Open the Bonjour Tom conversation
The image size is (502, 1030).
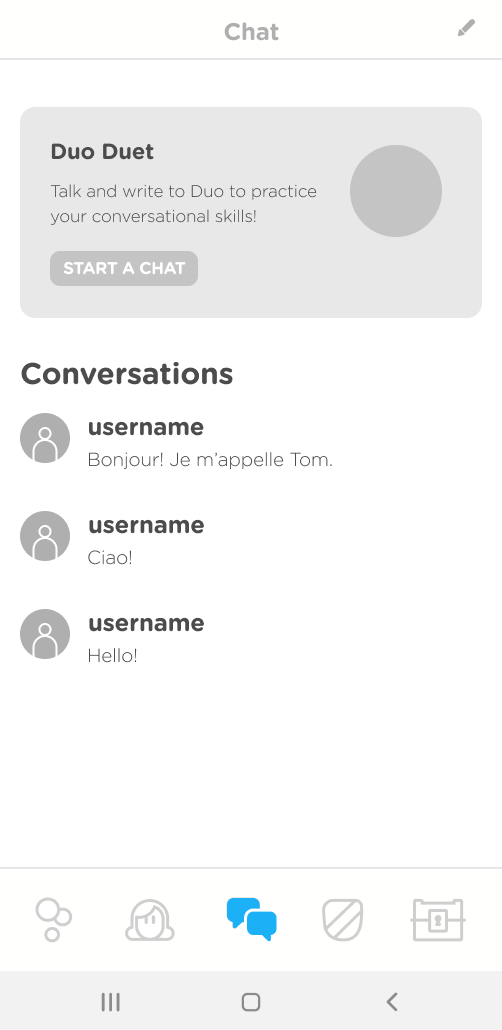point(251,442)
